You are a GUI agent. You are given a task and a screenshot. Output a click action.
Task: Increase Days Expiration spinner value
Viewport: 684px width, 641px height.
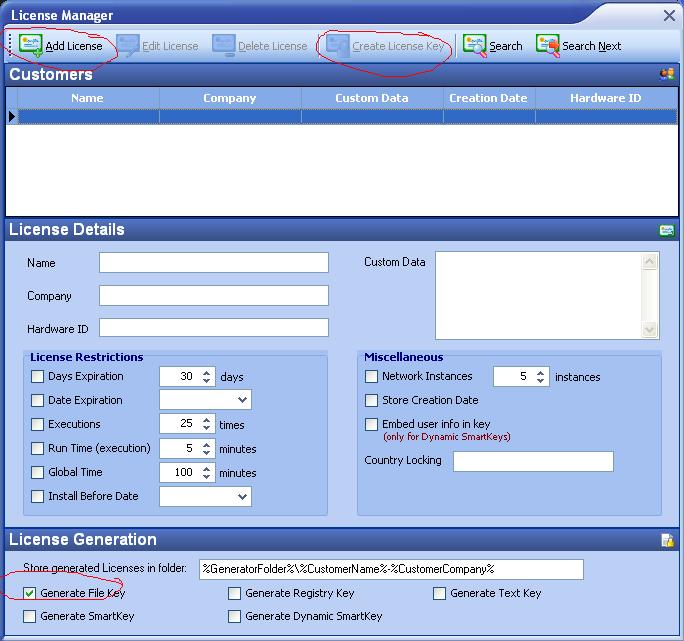point(207,372)
